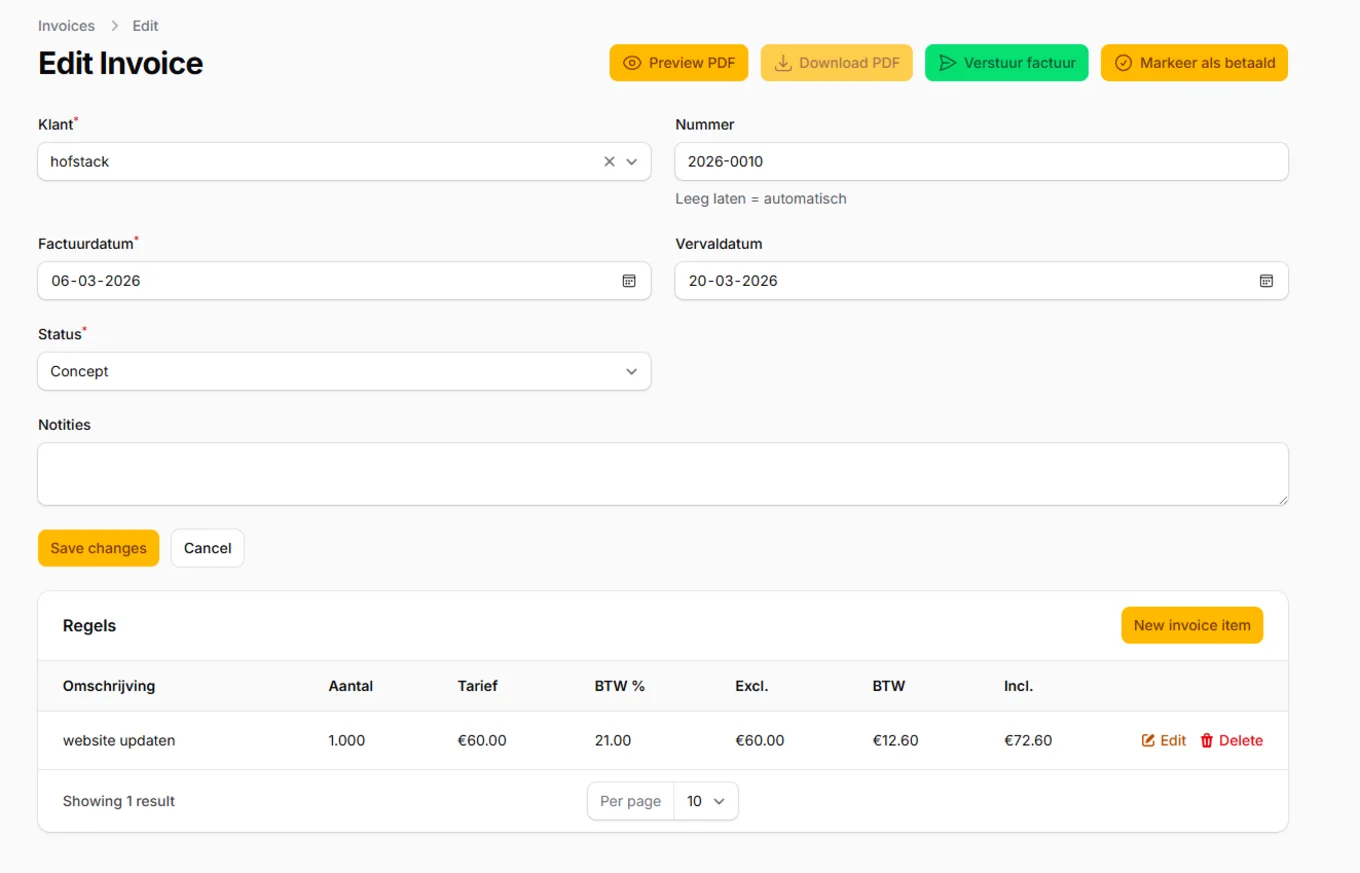
Task: Open the calendar picker for Factuurdatum
Action: 629,281
